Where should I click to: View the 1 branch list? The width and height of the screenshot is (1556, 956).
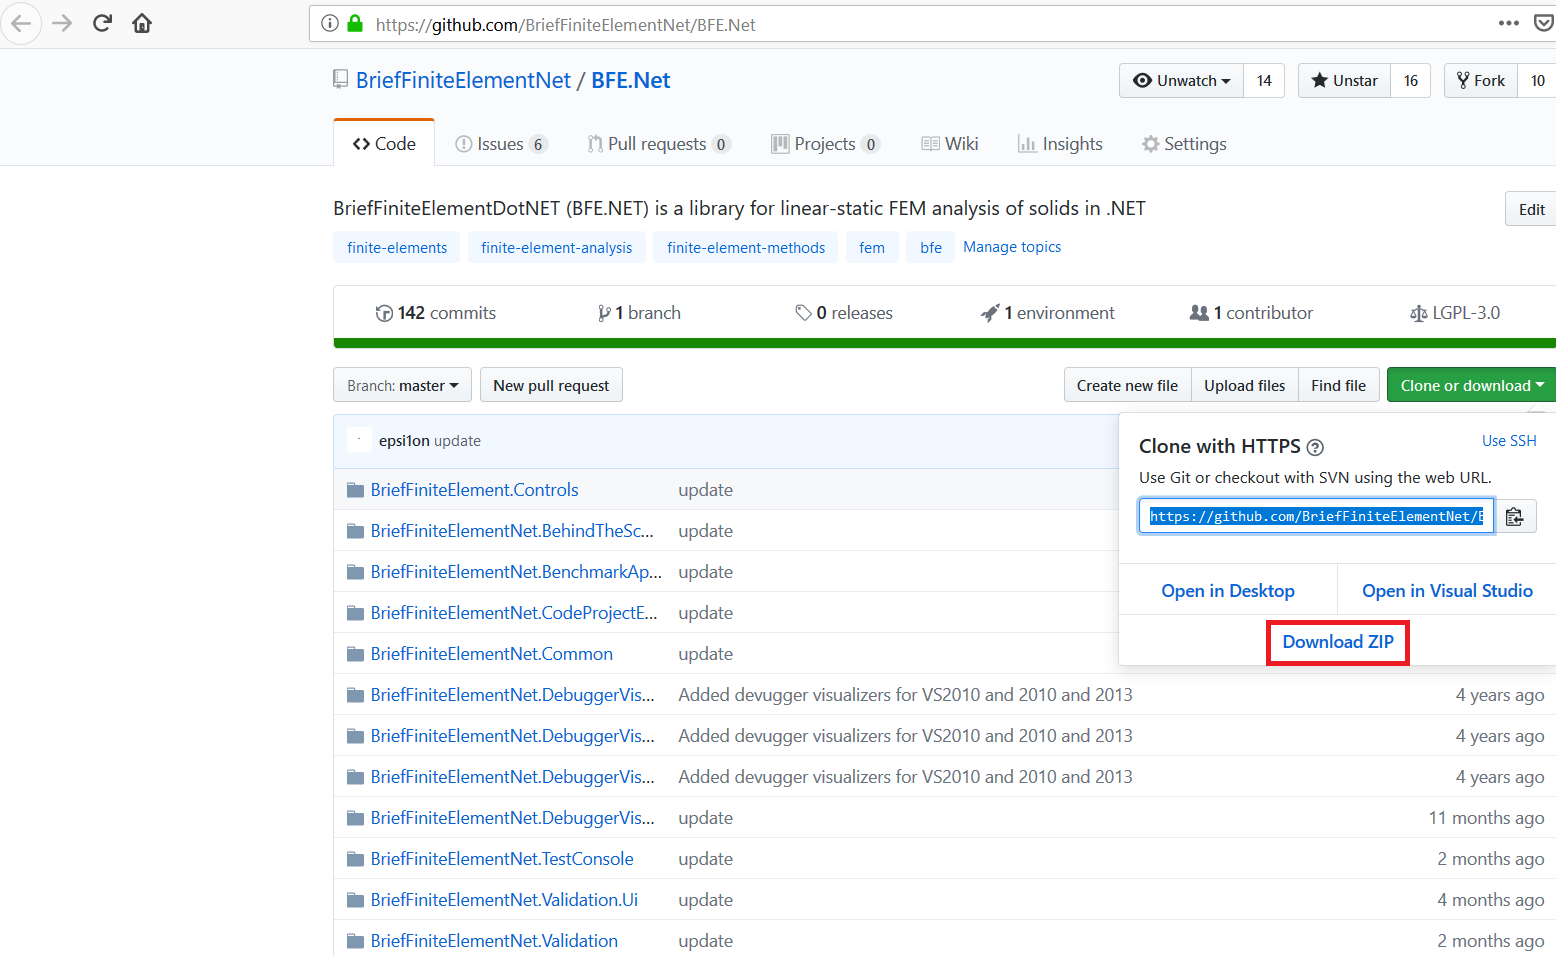[x=639, y=313]
